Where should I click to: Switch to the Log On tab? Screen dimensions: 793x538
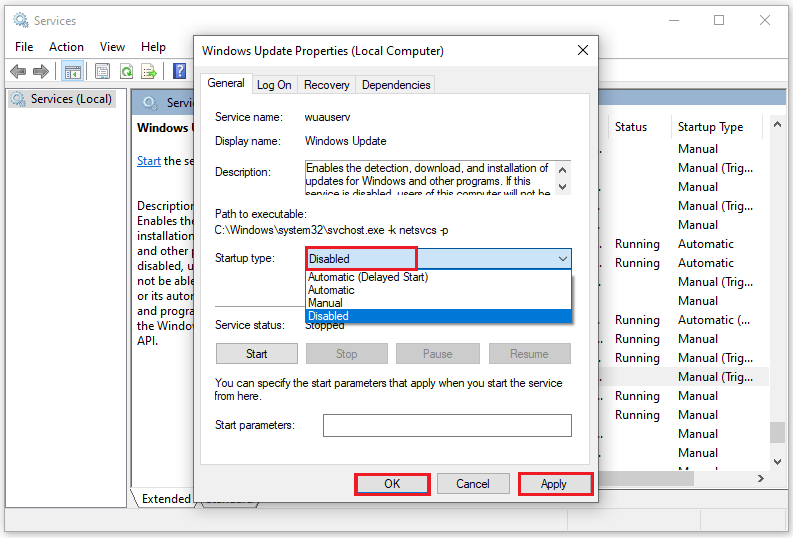coord(274,85)
